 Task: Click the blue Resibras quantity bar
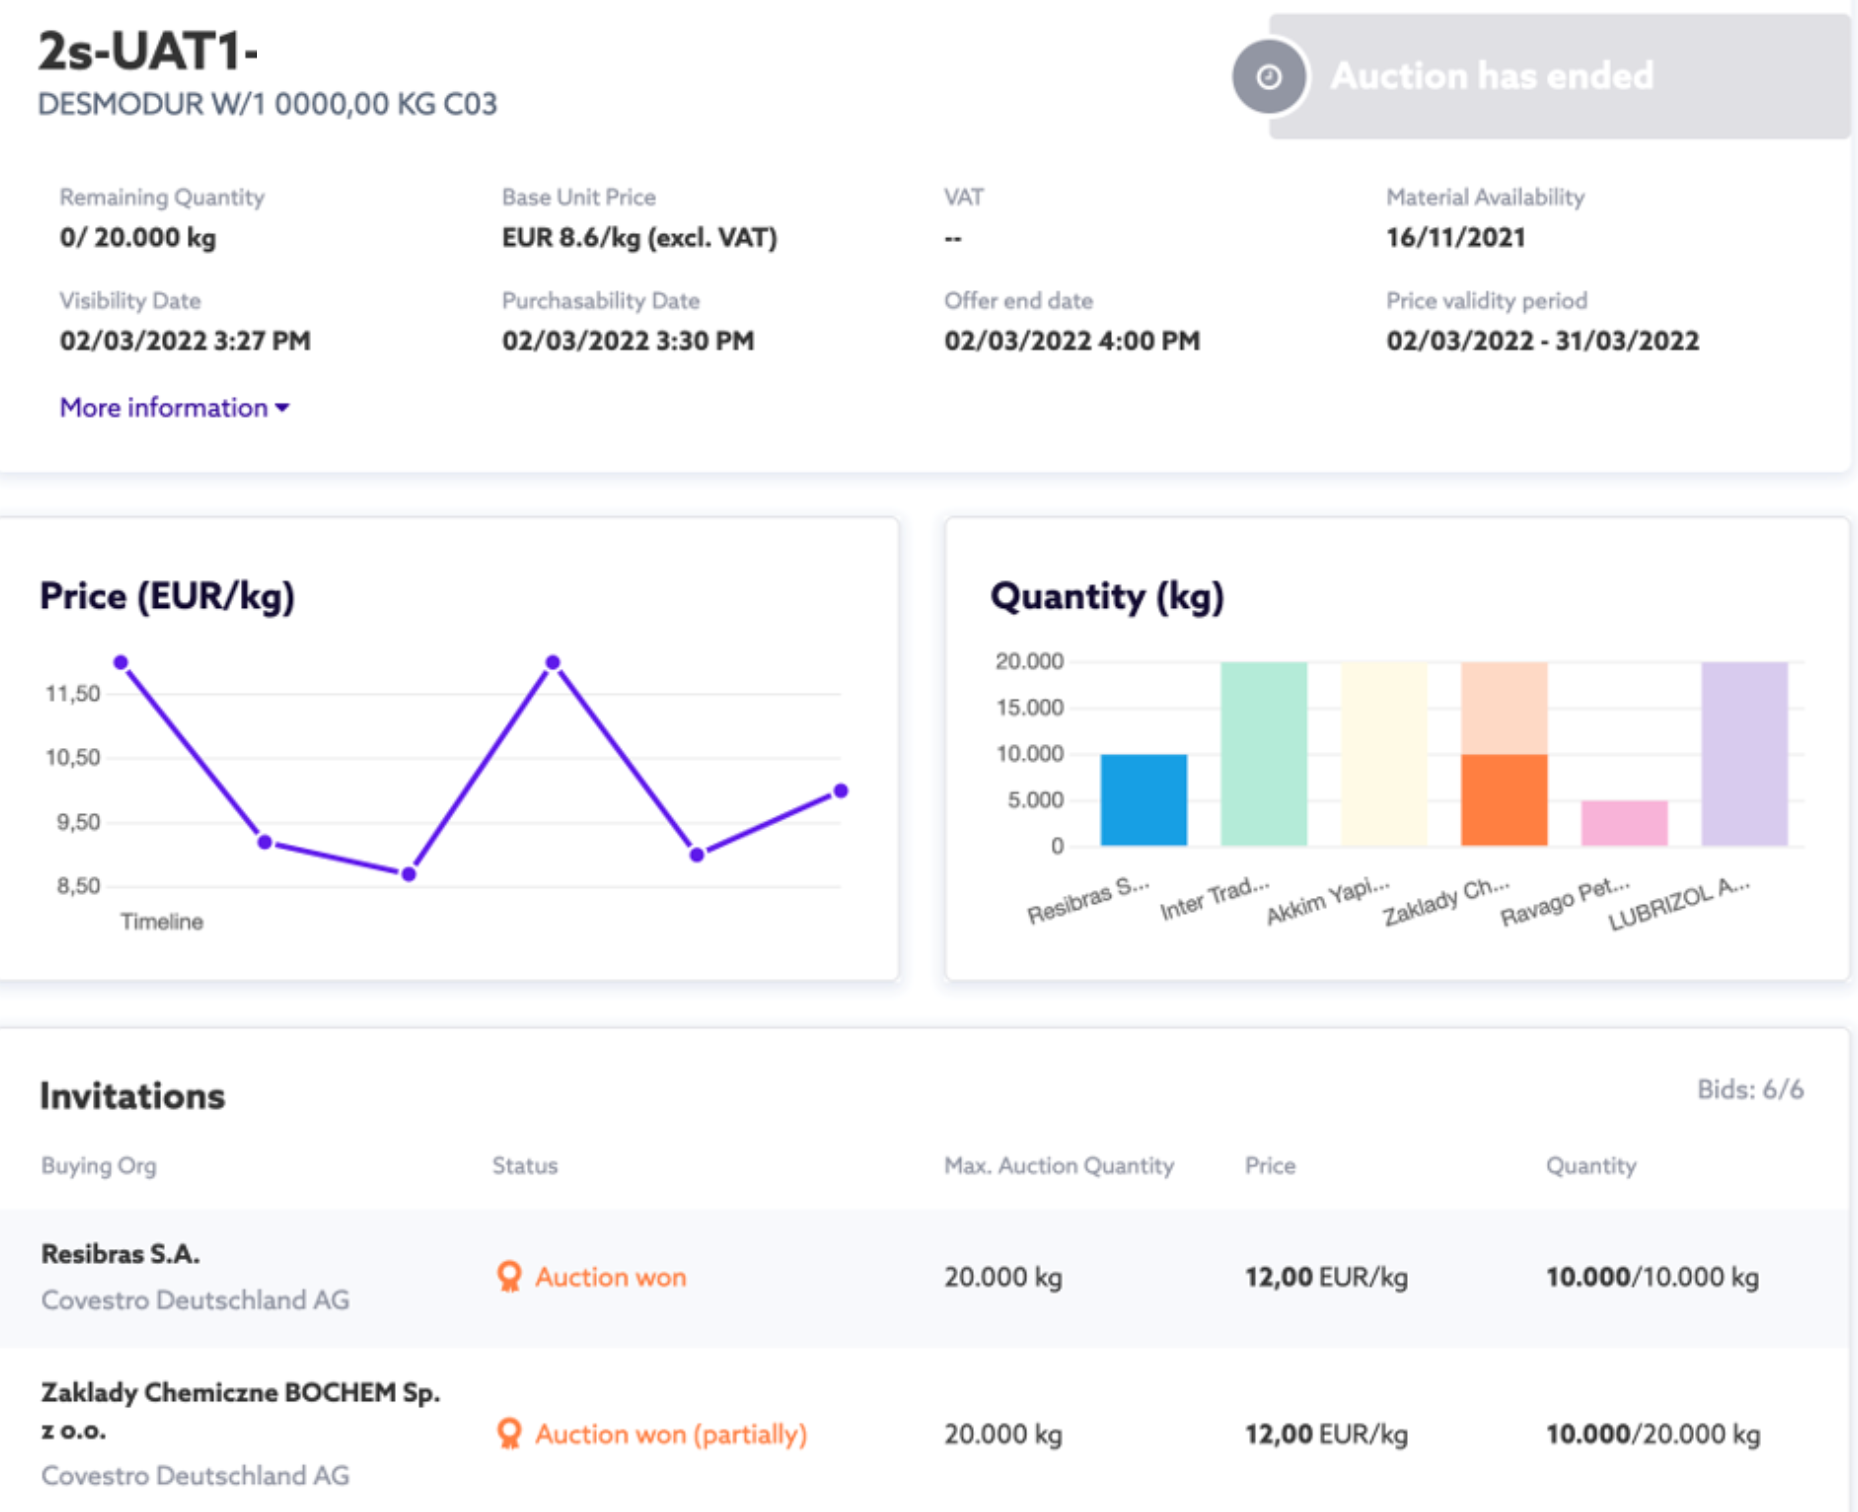pyautogui.click(x=1144, y=800)
